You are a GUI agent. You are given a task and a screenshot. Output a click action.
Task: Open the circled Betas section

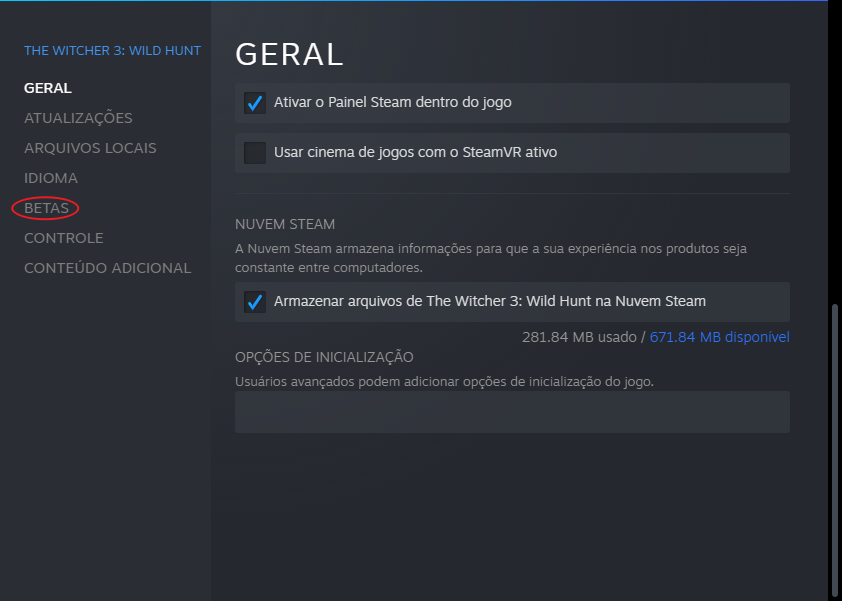tap(46, 208)
